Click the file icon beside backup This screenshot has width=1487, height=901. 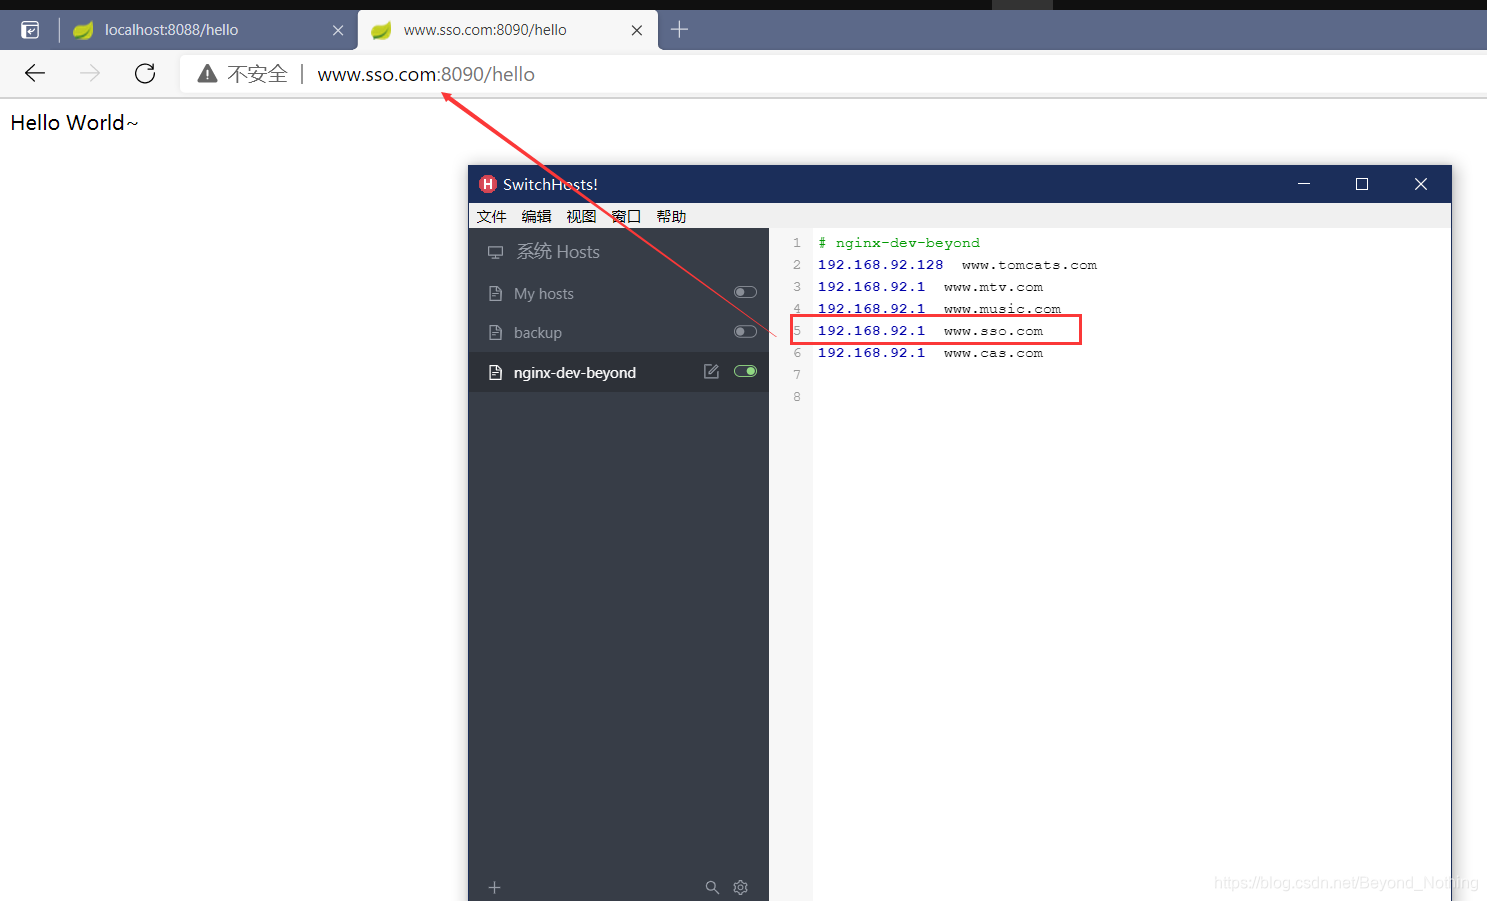(x=495, y=332)
